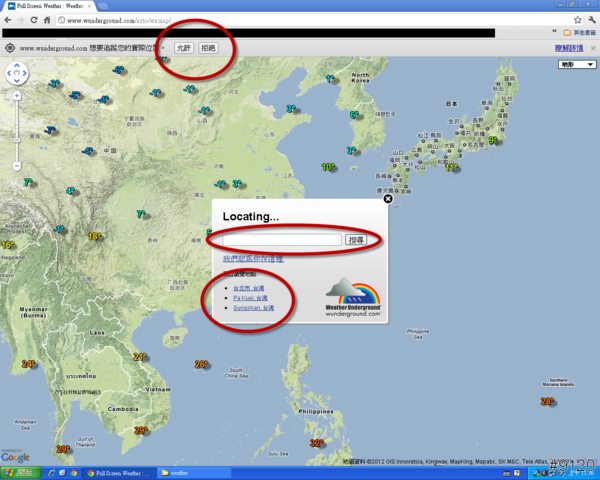The width and height of the screenshot is (600, 480).
Task: Open the 地形 map type dropdown
Action: pos(577,64)
